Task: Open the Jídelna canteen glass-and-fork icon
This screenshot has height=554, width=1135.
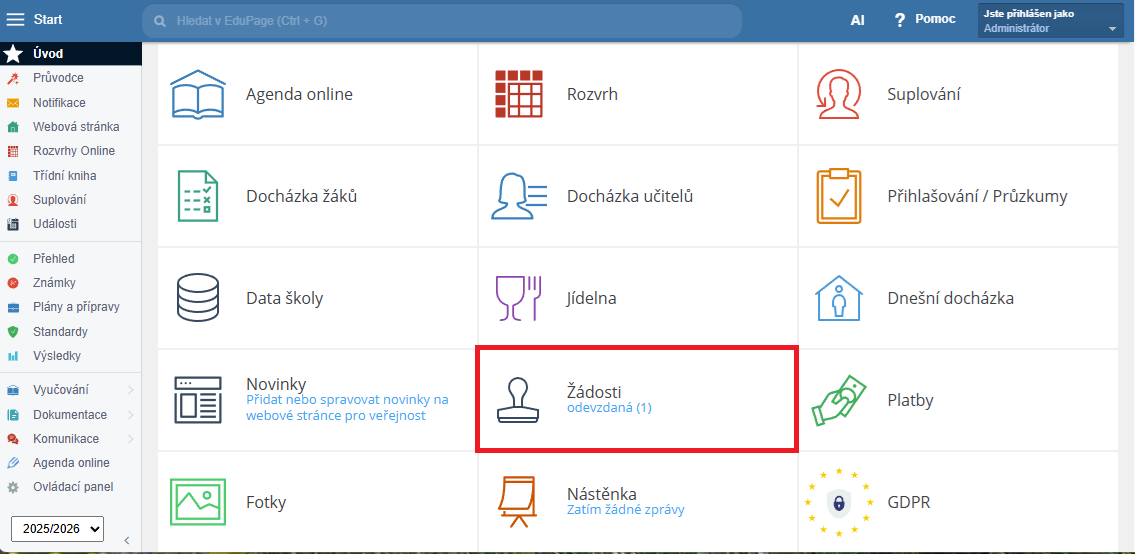Action: [x=519, y=298]
